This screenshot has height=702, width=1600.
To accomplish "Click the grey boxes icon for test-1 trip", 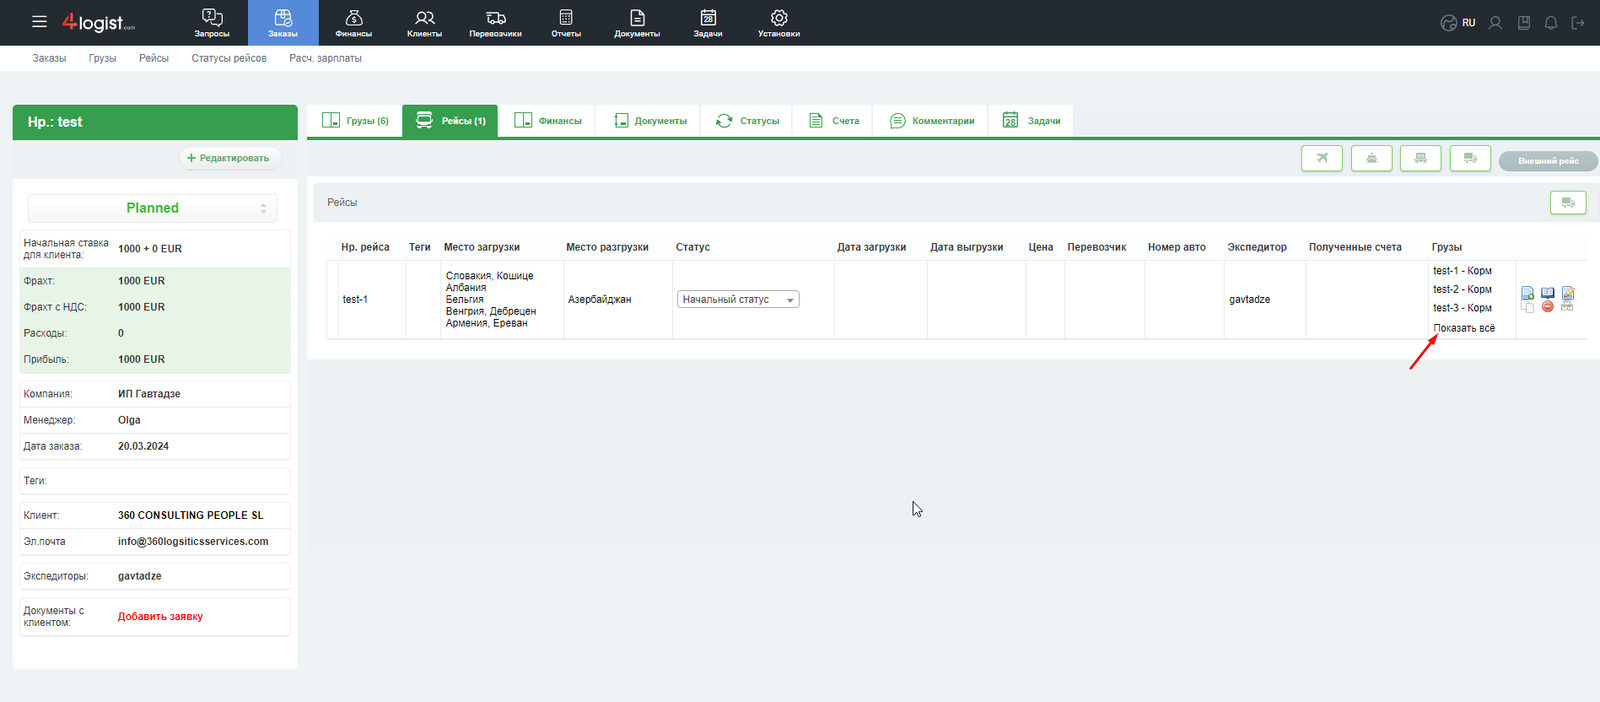I will click(x=1567, y=306).
